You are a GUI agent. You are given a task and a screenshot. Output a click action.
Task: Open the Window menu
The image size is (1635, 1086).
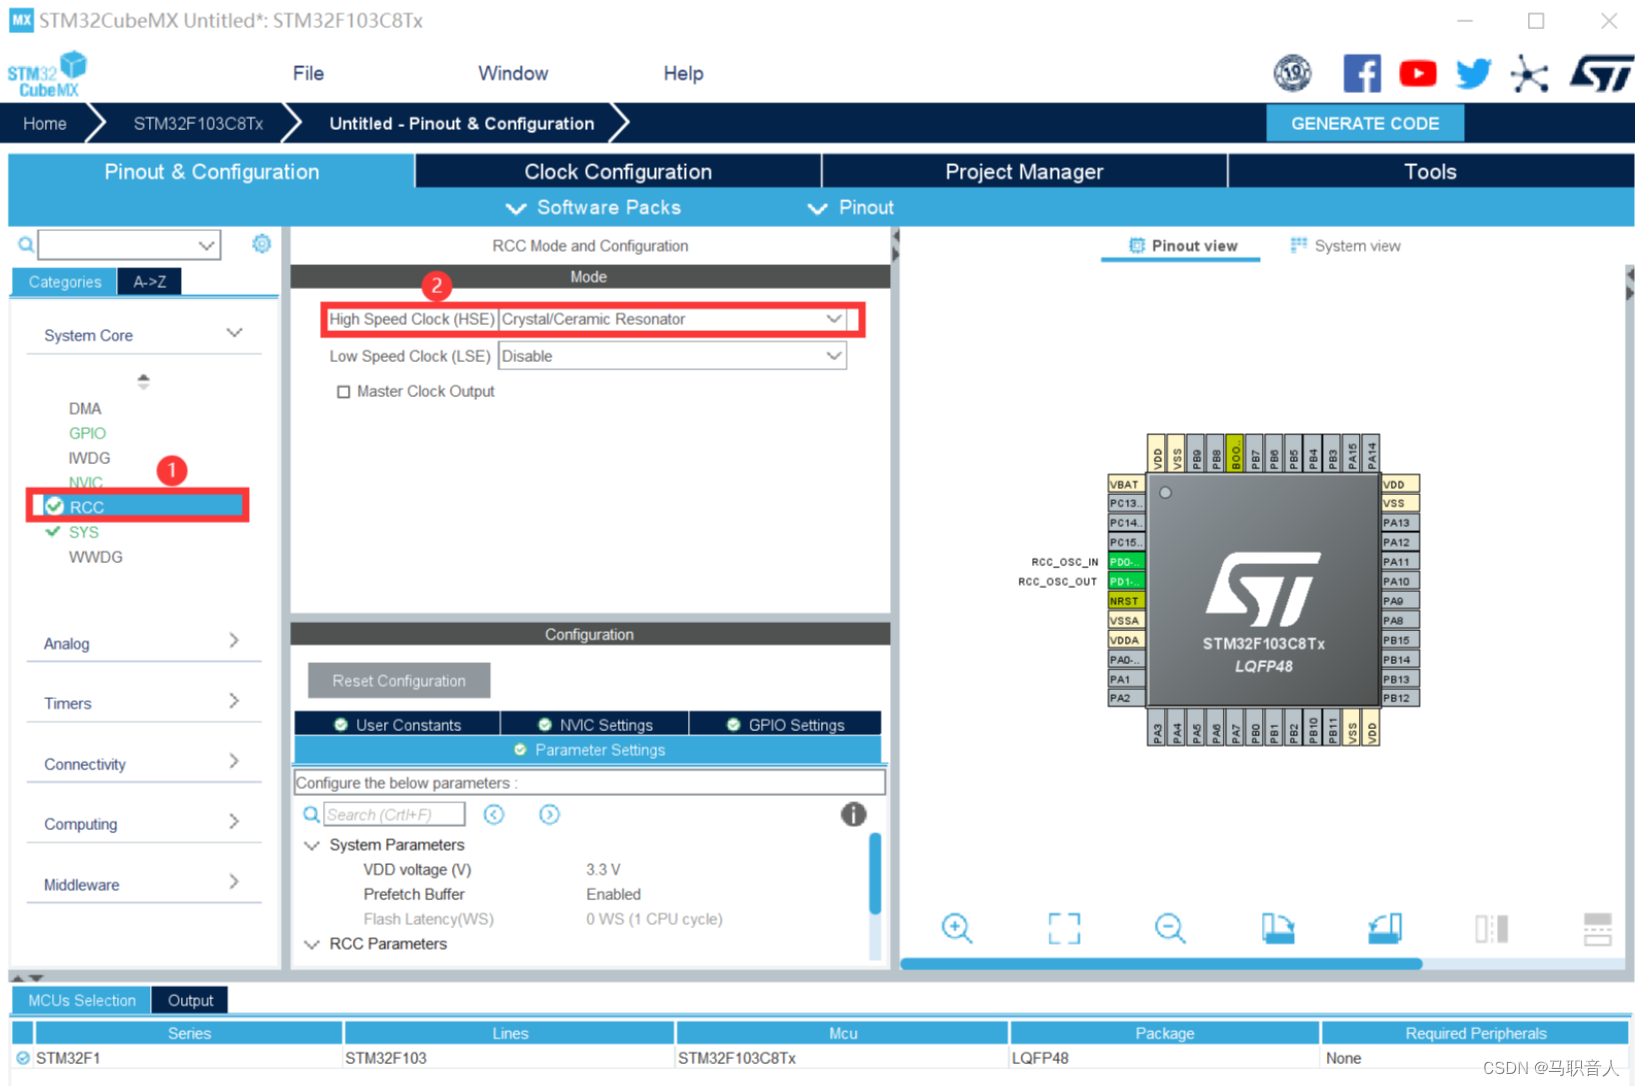pyautogui.click(x=513, y=73)
